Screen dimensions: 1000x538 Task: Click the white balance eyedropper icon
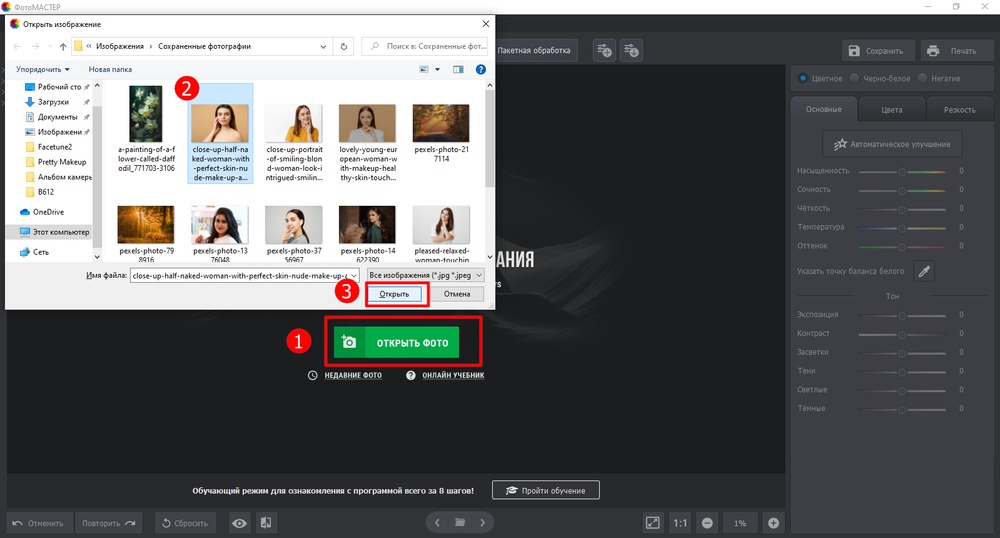pyautogui.click(x=924, y=272)
